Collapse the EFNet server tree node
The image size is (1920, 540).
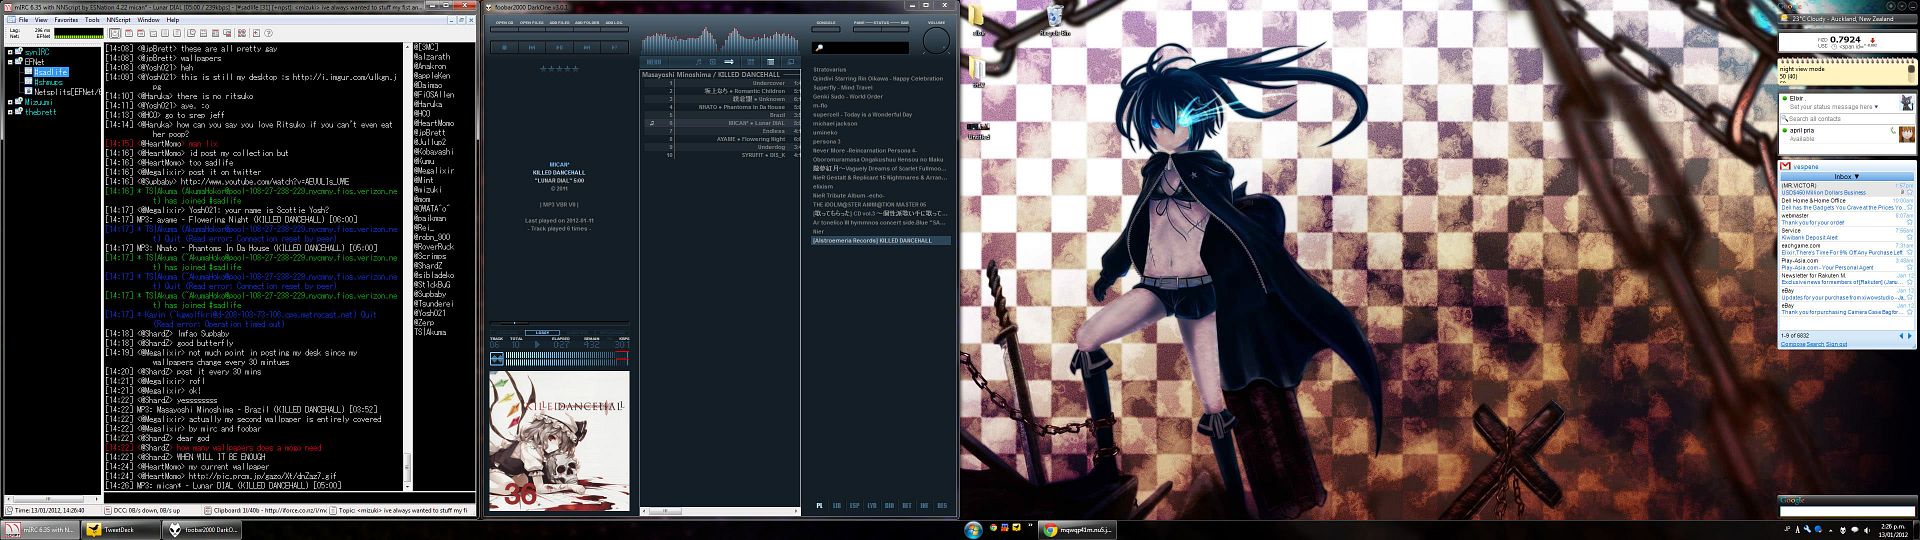pos(11,62)
